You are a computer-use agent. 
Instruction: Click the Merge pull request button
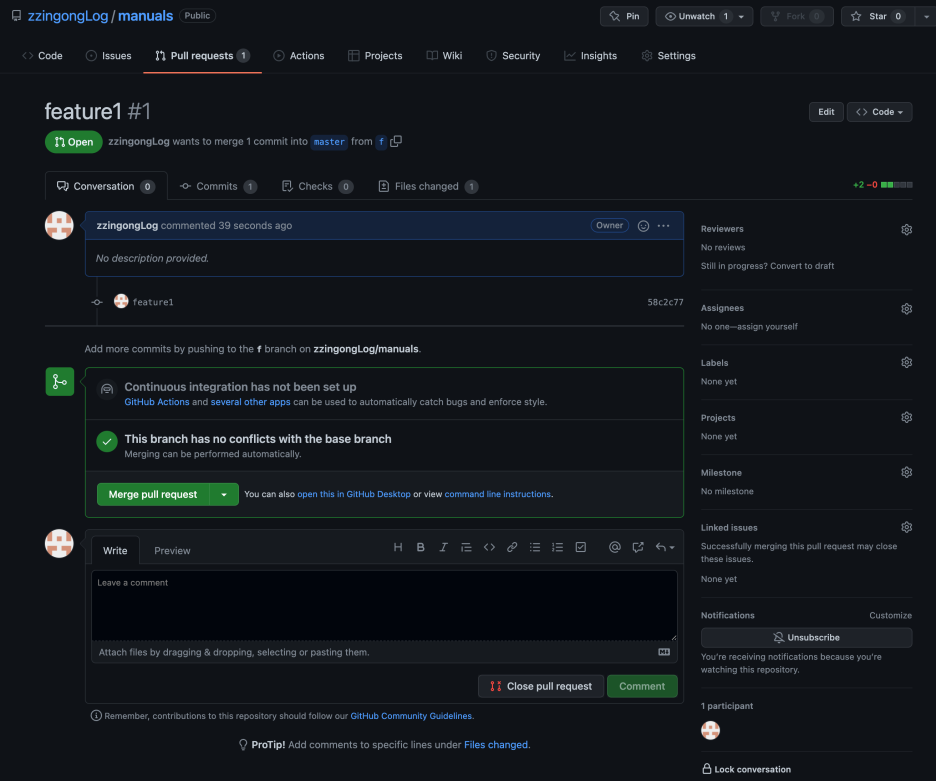153,494
